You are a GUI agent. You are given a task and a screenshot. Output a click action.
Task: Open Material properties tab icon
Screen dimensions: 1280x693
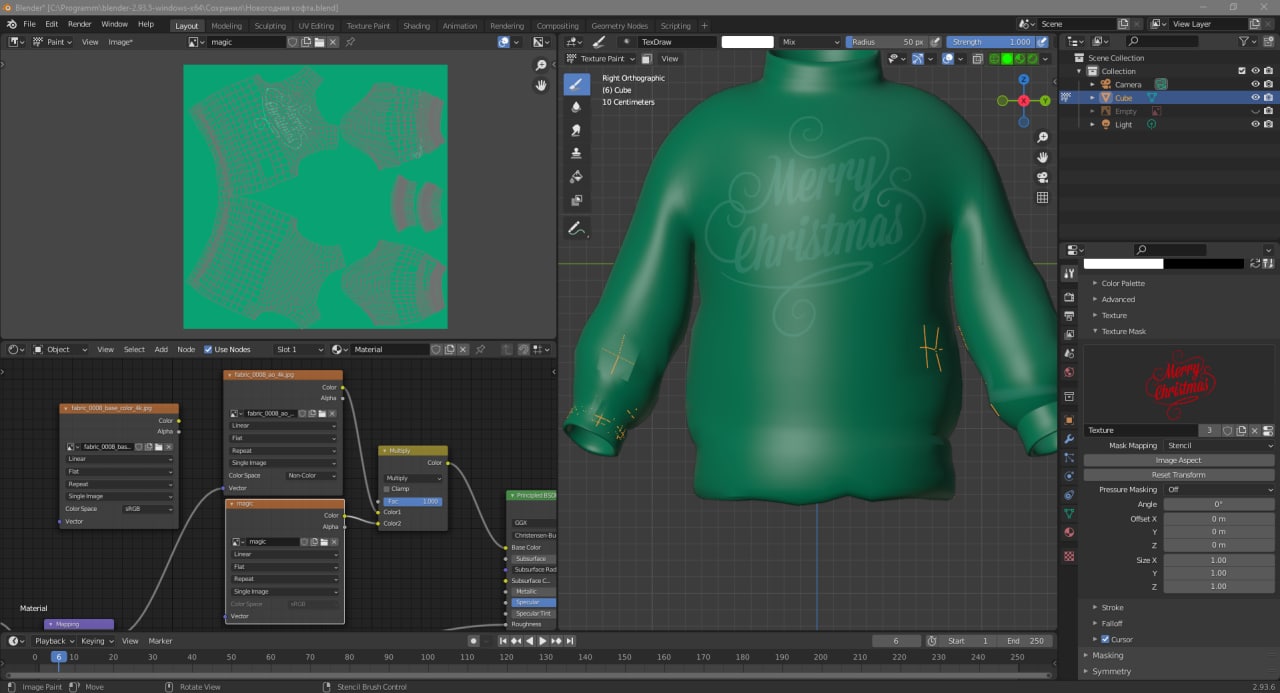pos(1069,532)
